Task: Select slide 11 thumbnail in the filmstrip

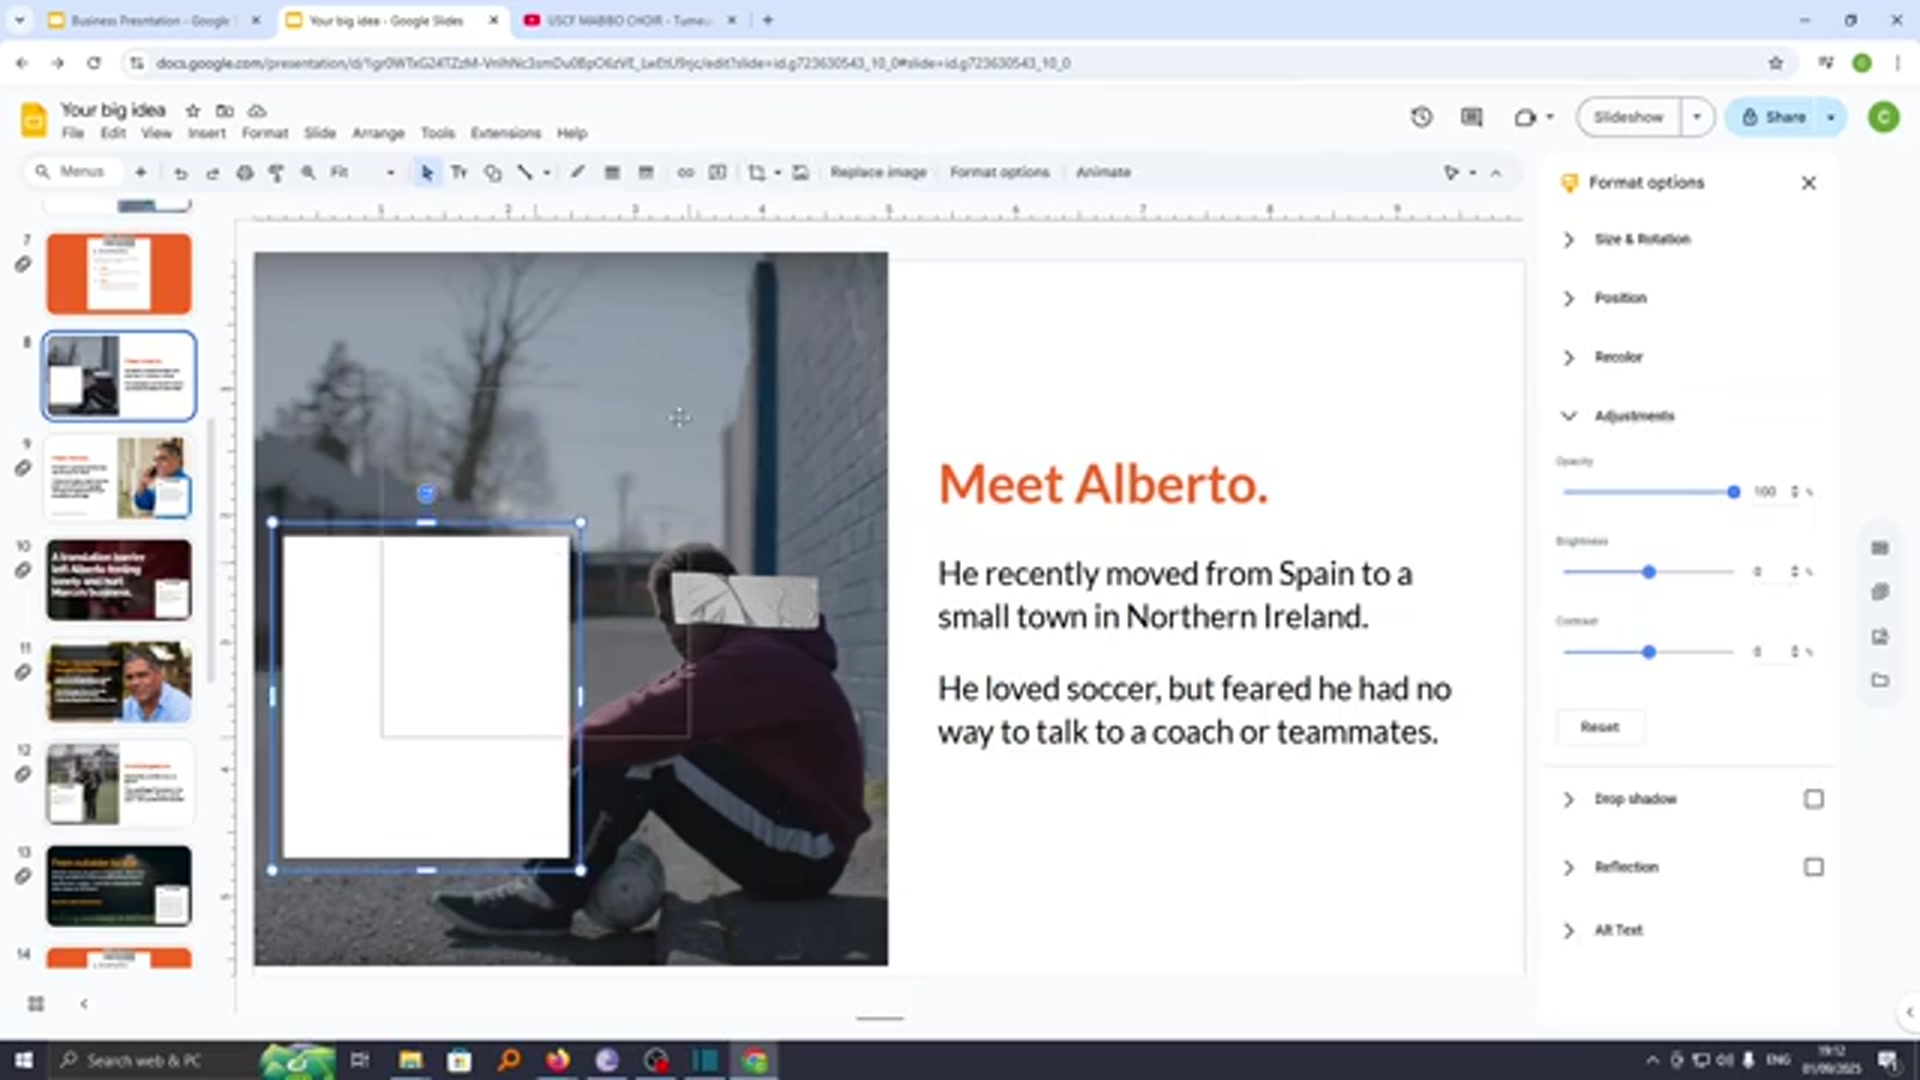Action: [x=119, y=681]
